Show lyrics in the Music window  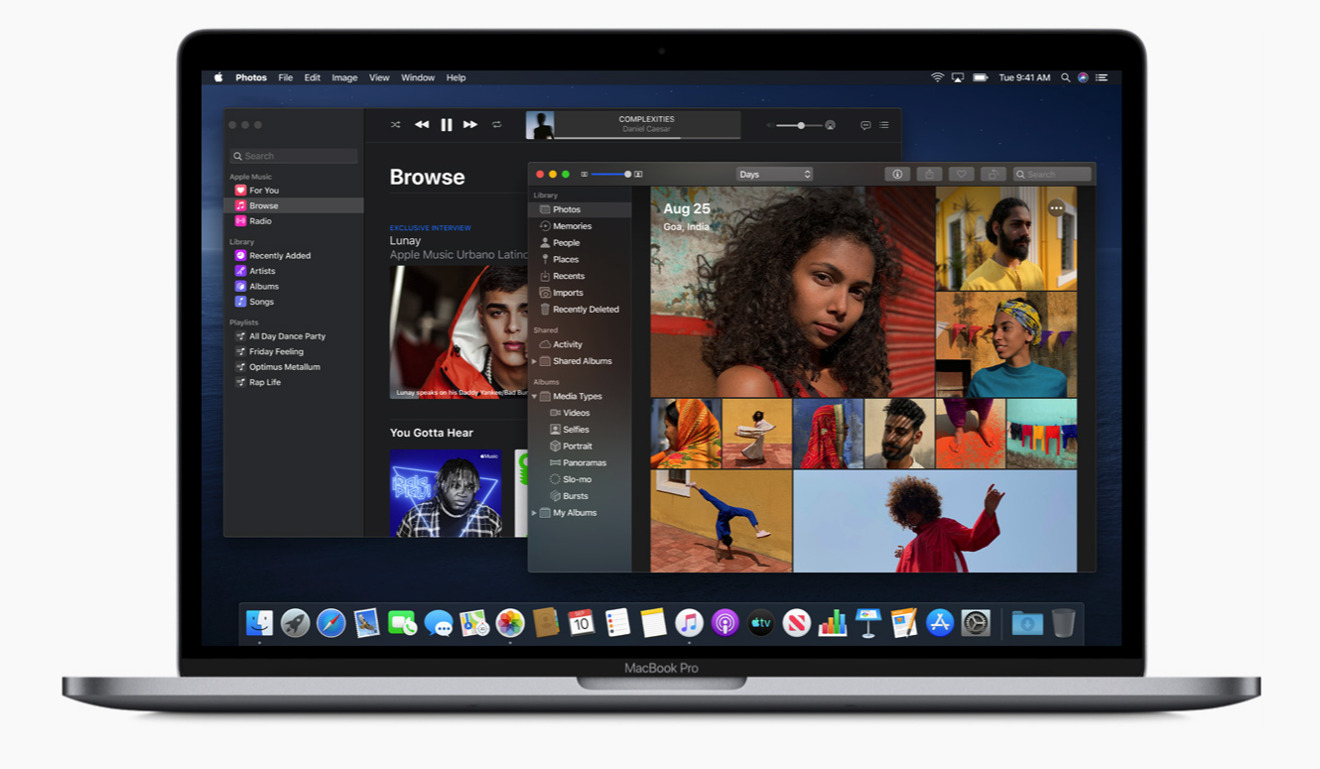coord(865,125)
